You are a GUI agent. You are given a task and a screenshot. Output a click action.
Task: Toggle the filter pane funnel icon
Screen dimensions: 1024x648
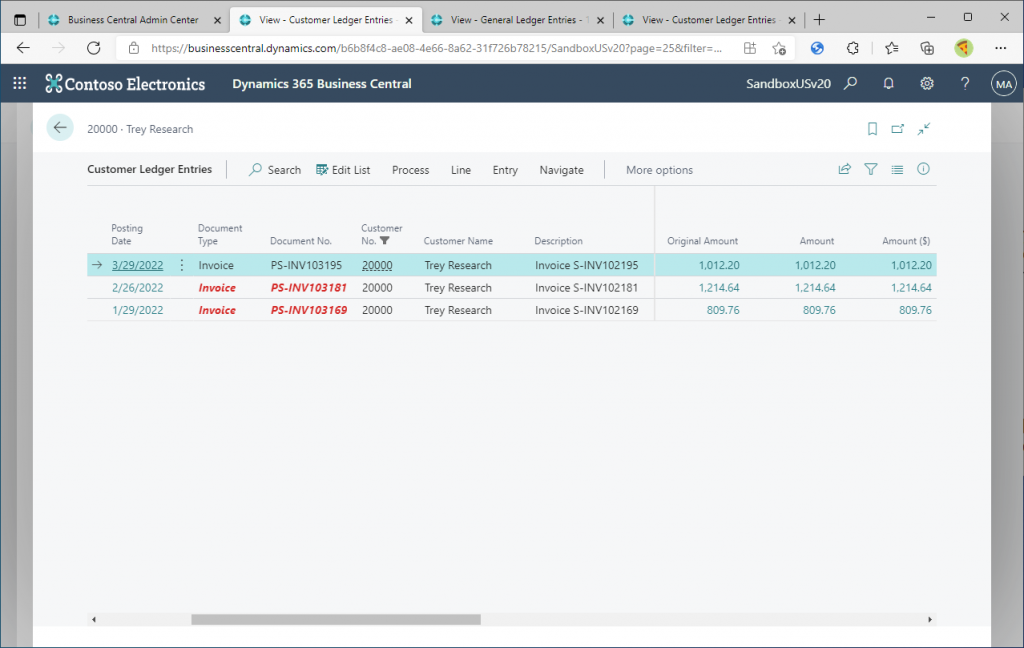click(871, 169)
